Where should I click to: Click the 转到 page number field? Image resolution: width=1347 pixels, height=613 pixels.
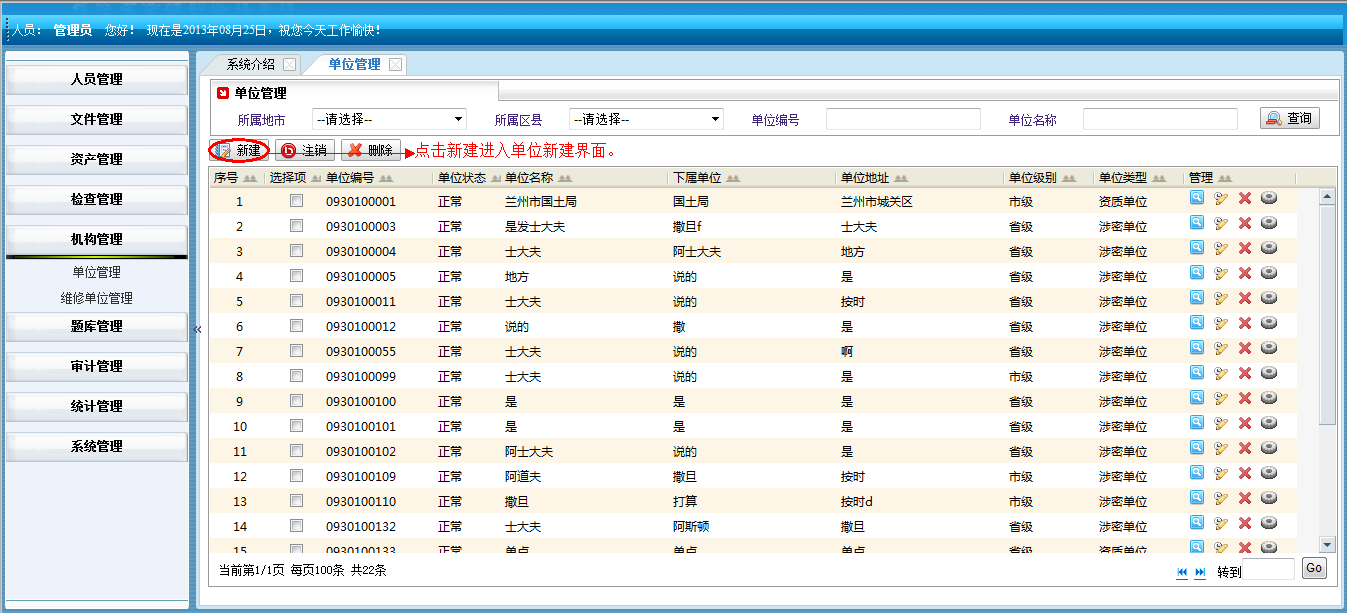tap(1270, 569)
